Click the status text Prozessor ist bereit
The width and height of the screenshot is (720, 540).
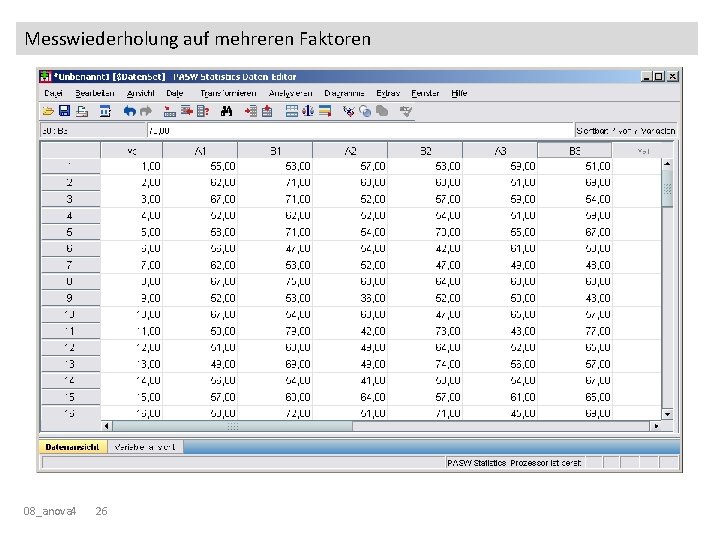pyautogui.click(x=546, y=463)
